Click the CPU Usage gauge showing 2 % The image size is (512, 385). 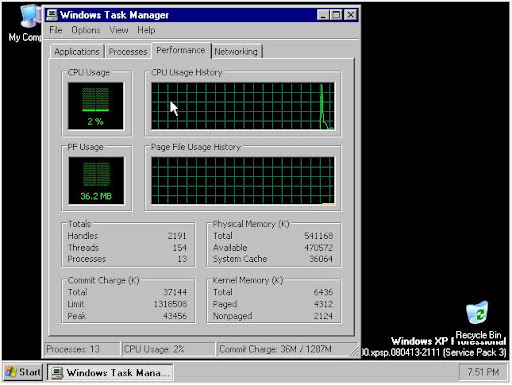96,106
